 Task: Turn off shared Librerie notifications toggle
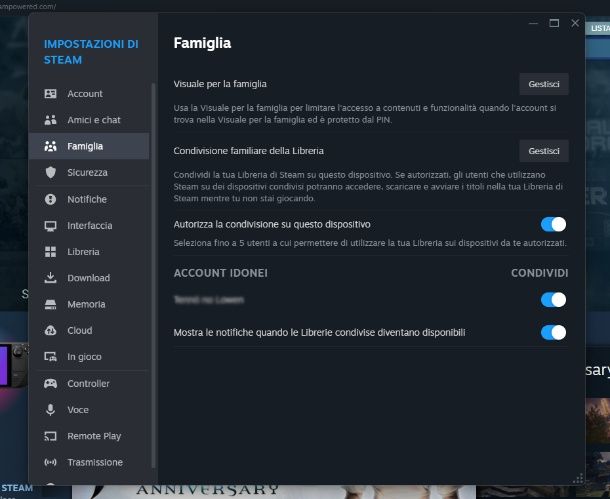[x=553, y=333]
